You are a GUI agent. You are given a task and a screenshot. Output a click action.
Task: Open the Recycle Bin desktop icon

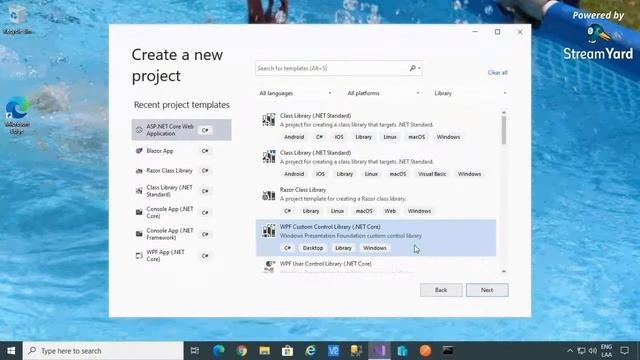click(17, 19)
